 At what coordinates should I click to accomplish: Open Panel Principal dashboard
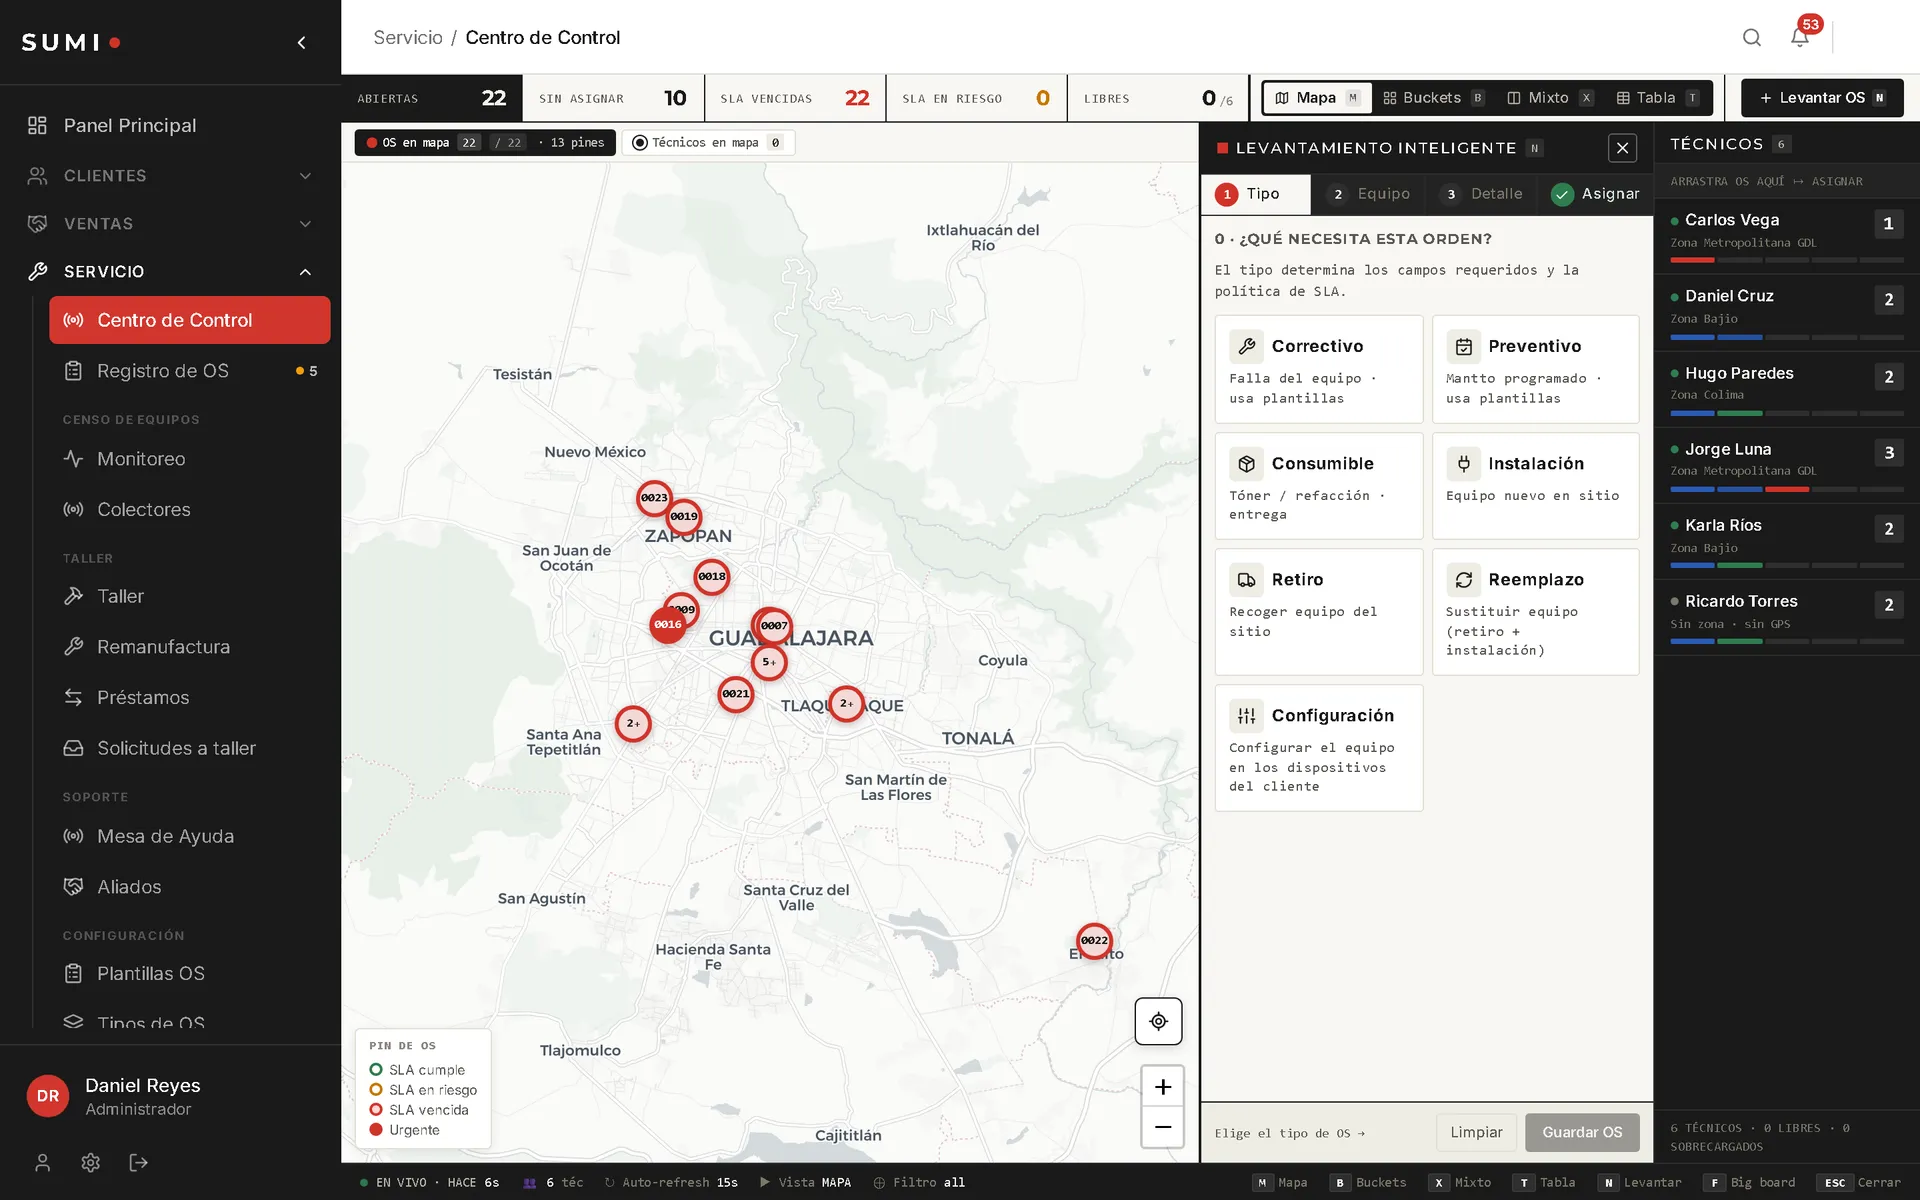(170, 125)
